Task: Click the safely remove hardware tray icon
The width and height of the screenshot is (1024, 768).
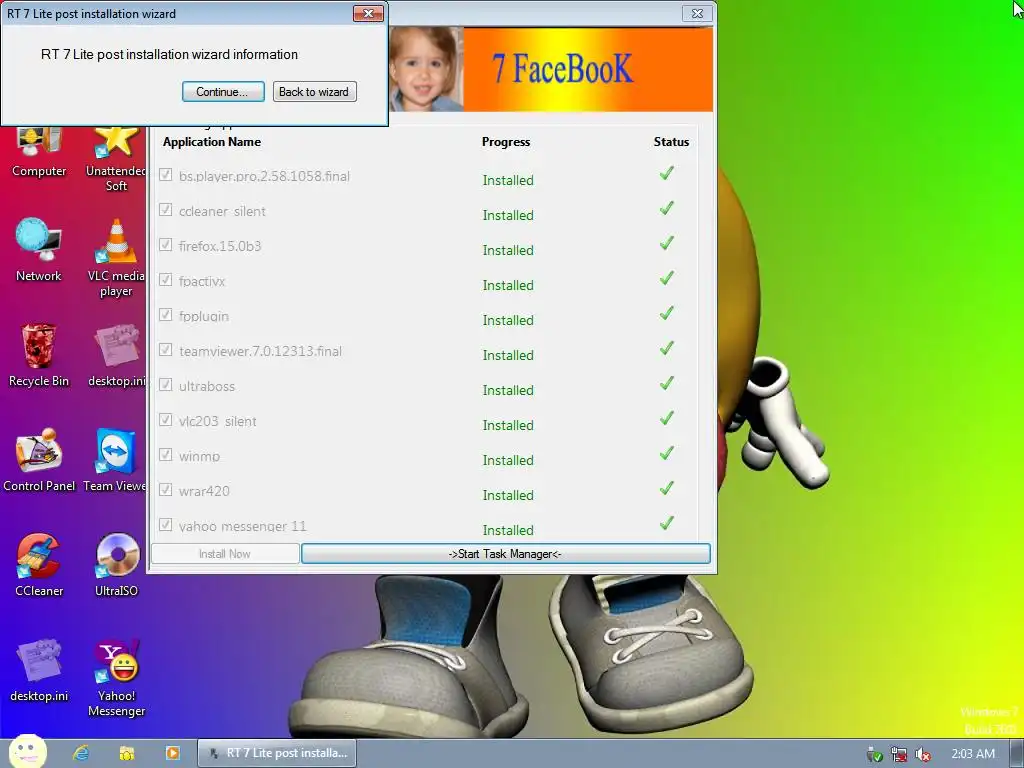Action: (x=874, y=754)
